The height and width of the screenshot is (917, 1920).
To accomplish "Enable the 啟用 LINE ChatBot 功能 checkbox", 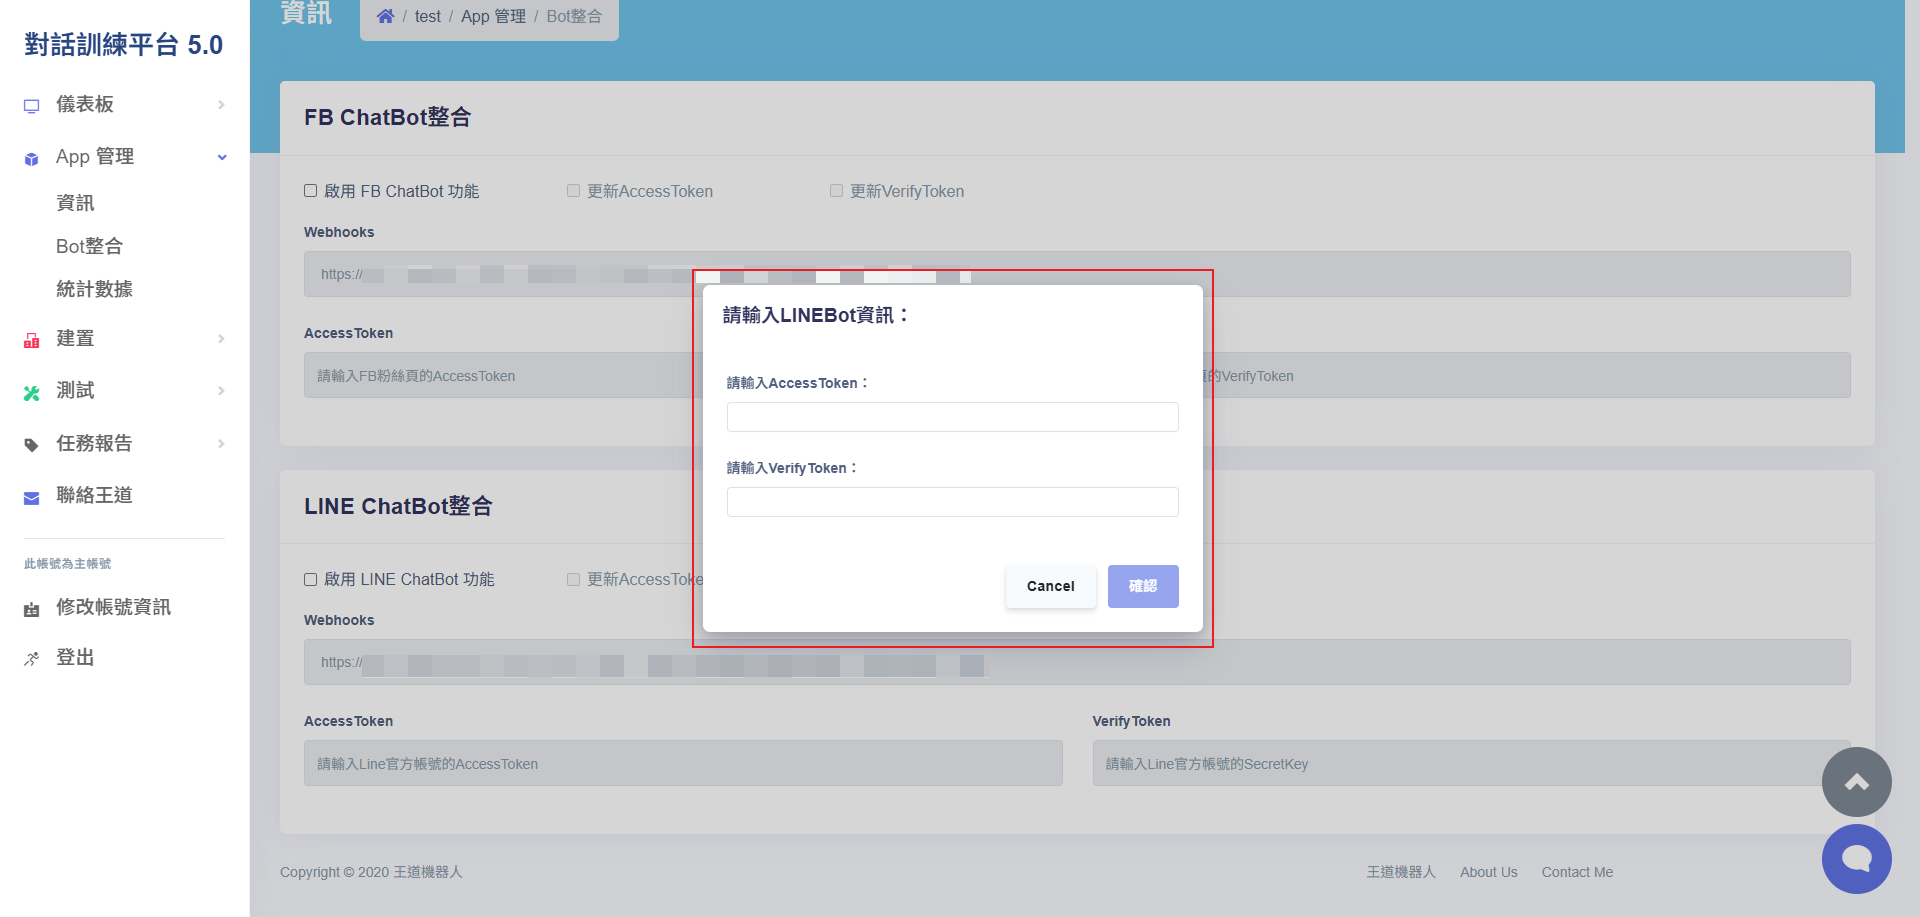I will coord(311,579).
